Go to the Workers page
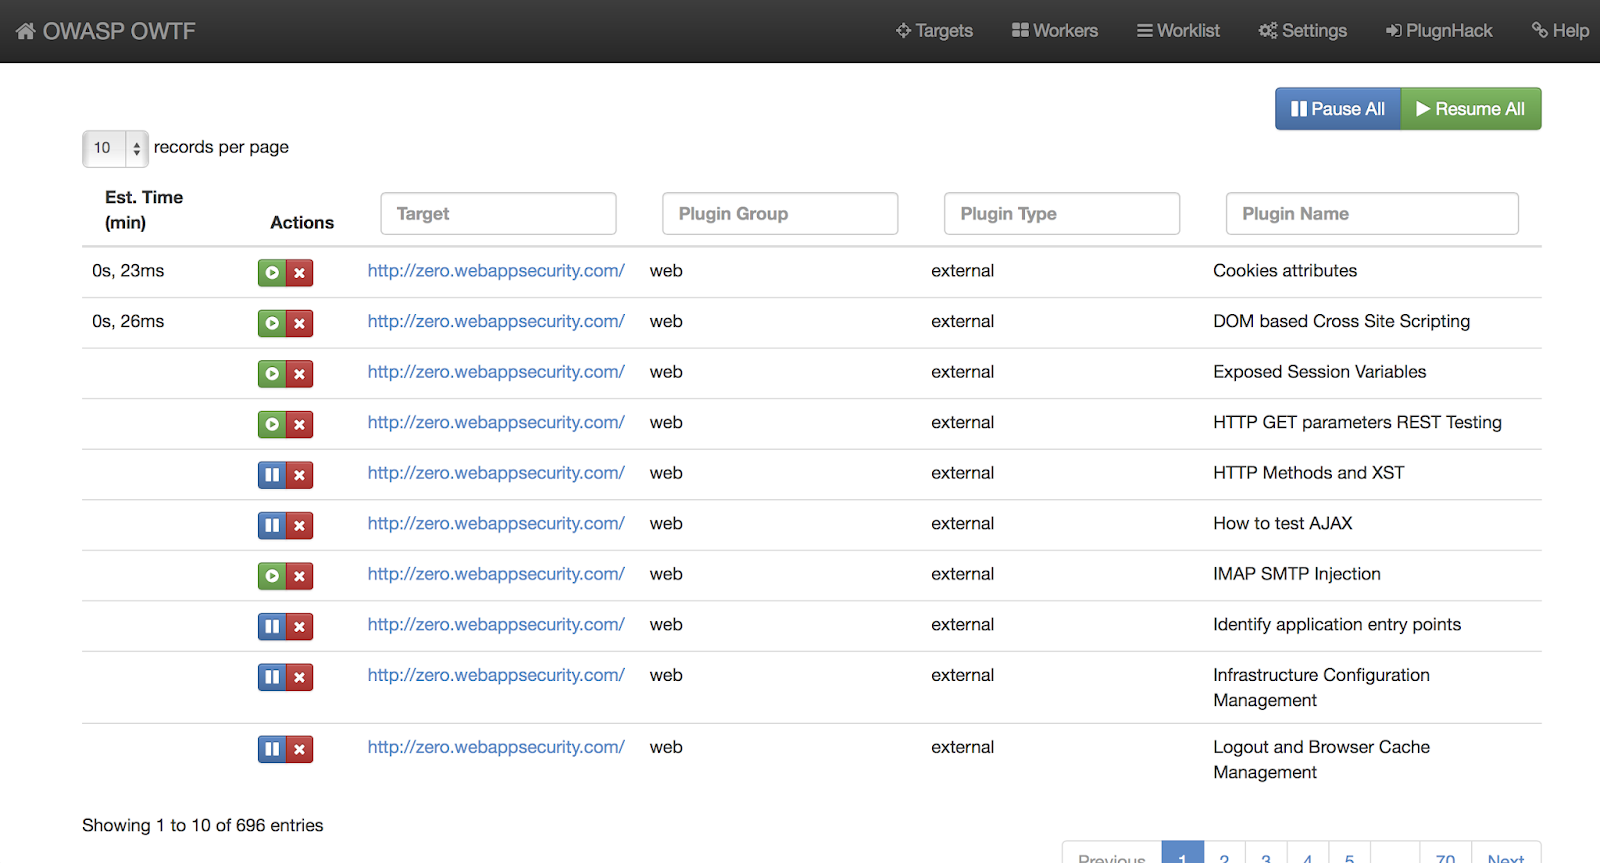Screen dimensions: 1600x863 [x=1054, y=31]
